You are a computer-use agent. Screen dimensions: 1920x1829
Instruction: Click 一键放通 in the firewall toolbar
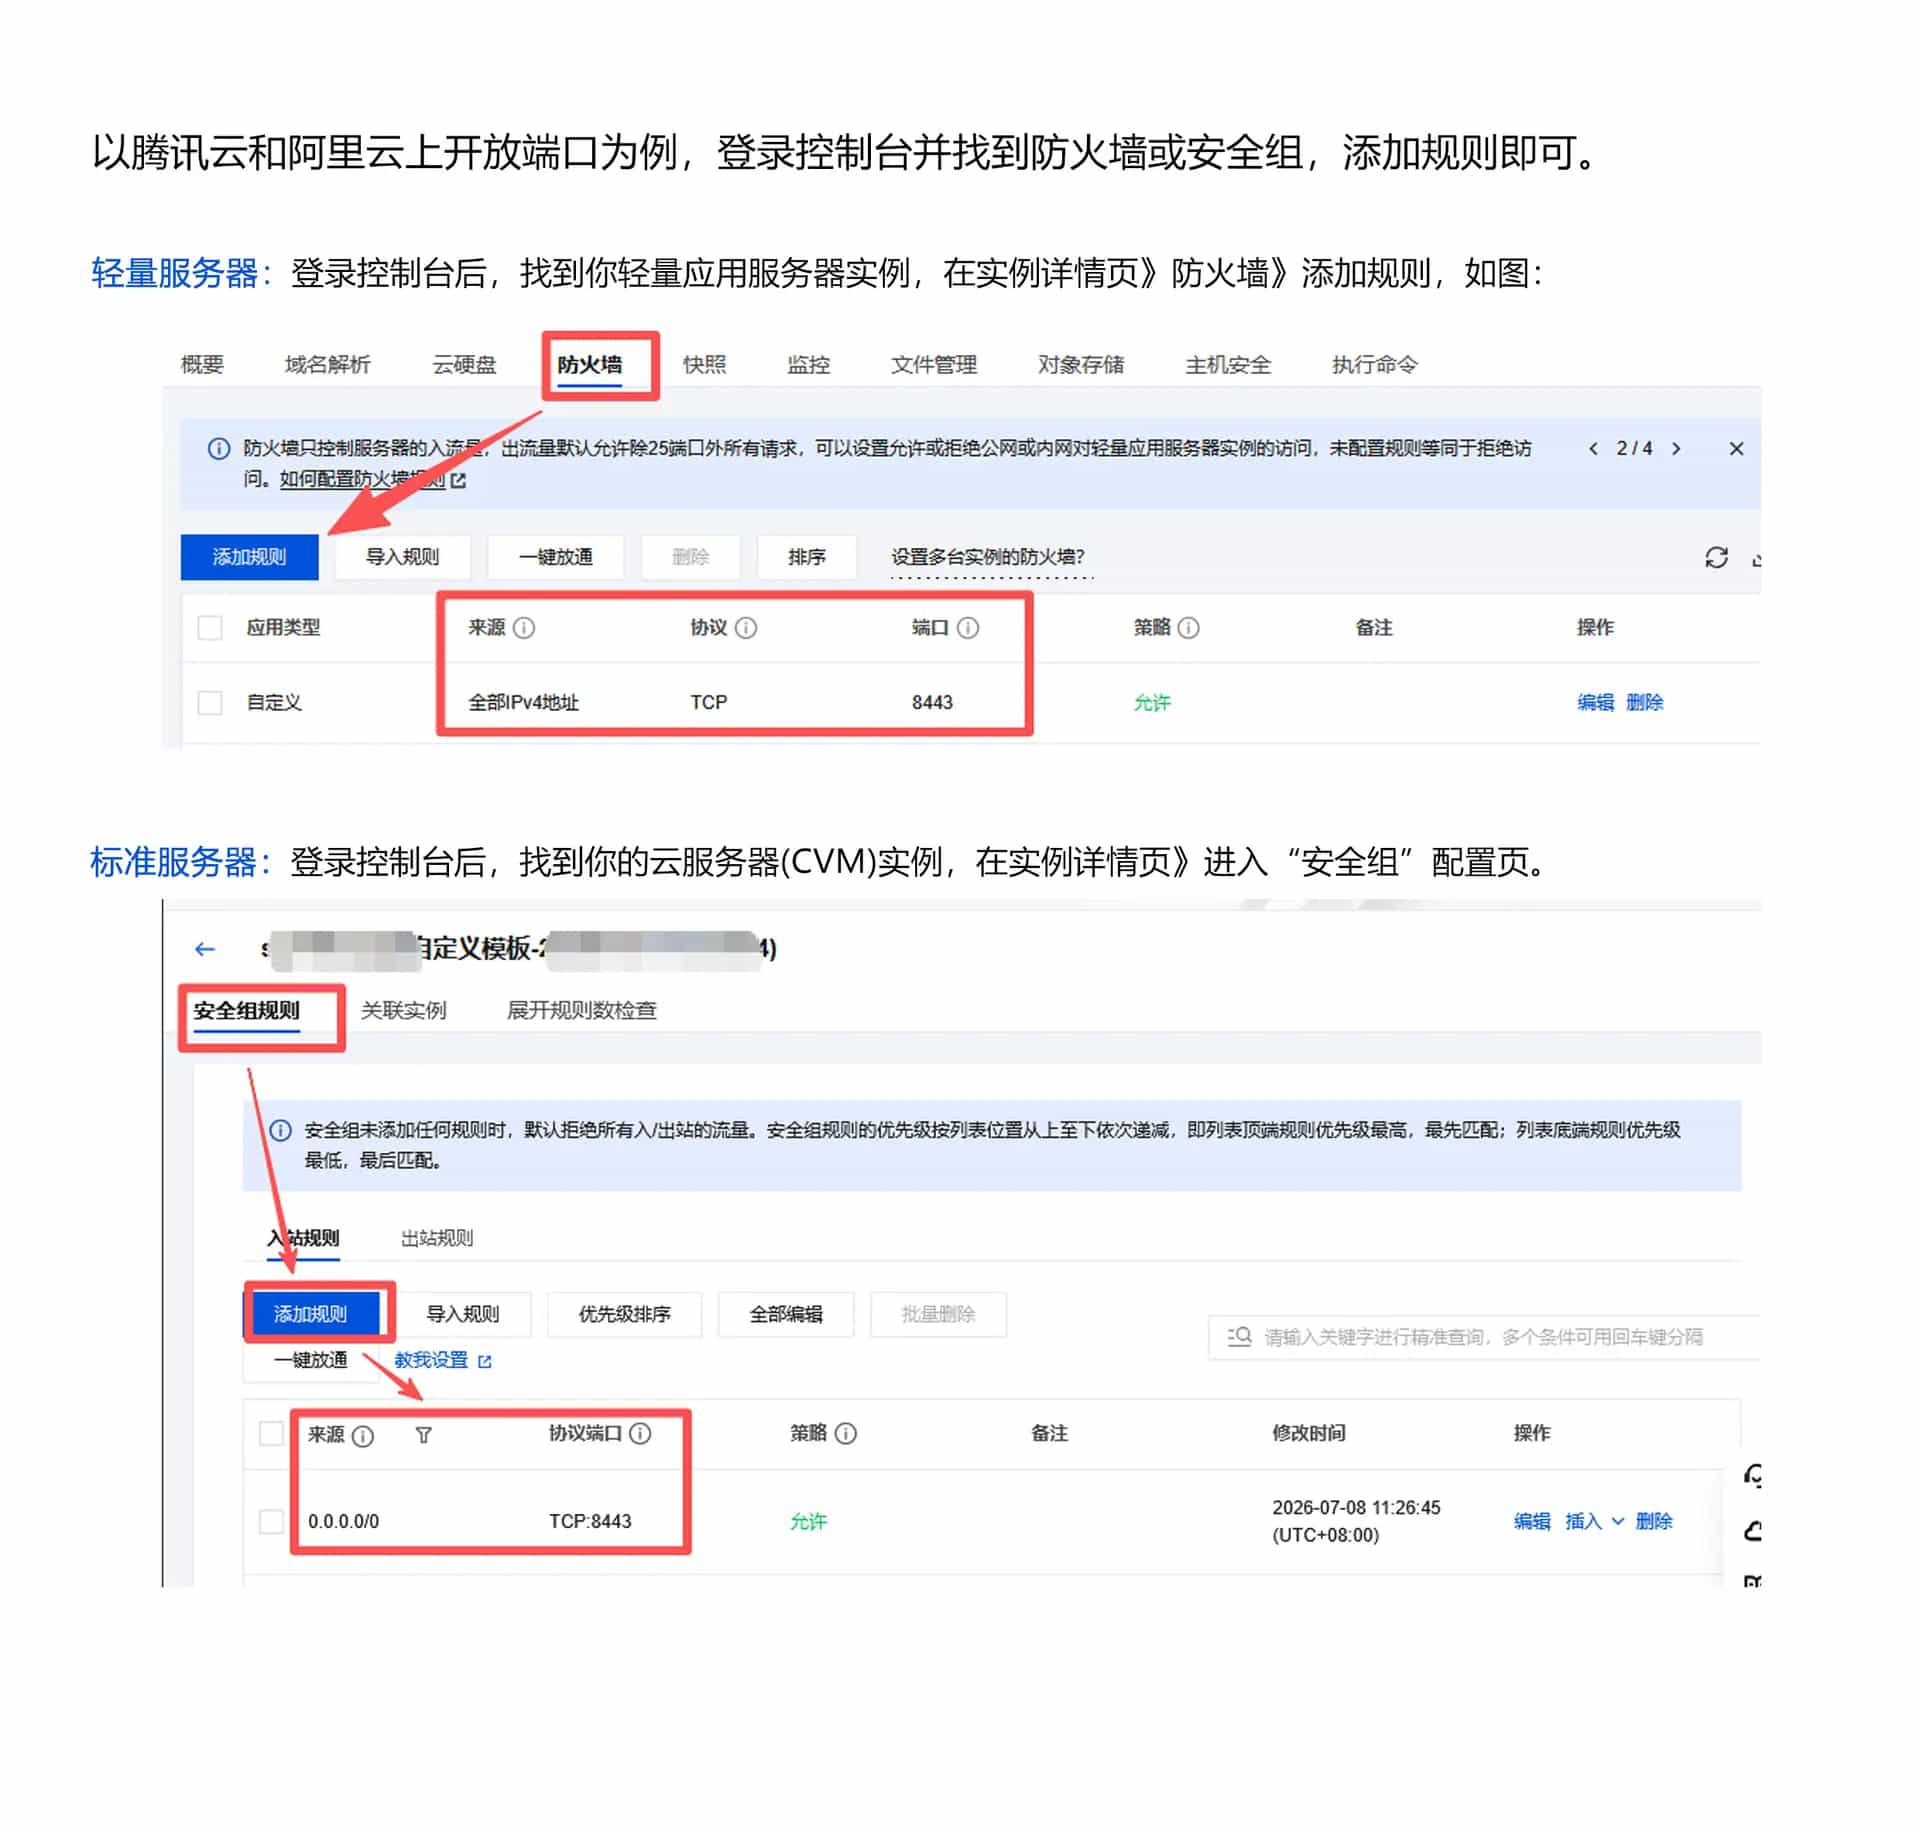(556, 557)
